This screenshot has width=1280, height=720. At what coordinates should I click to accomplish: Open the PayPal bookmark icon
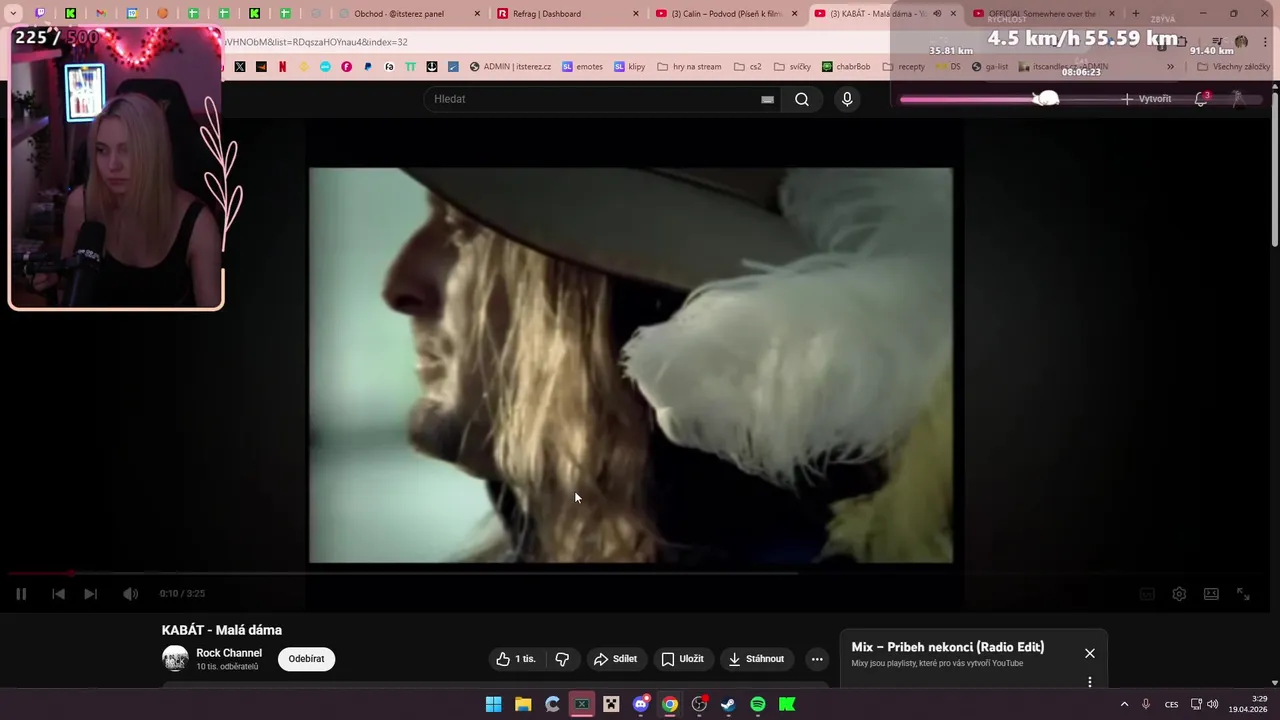[368, 67]
